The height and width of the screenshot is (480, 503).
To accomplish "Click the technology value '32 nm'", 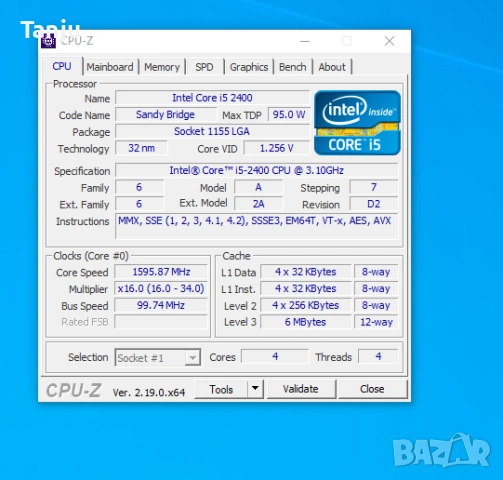I will tap(142, 148).
